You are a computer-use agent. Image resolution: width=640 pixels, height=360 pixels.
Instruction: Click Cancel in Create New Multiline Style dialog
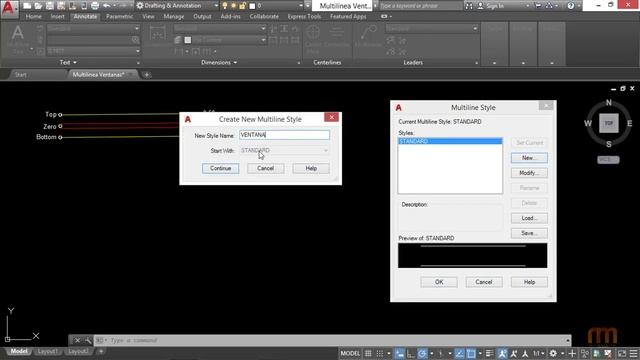pyautogui.click(x=265, y=168)
